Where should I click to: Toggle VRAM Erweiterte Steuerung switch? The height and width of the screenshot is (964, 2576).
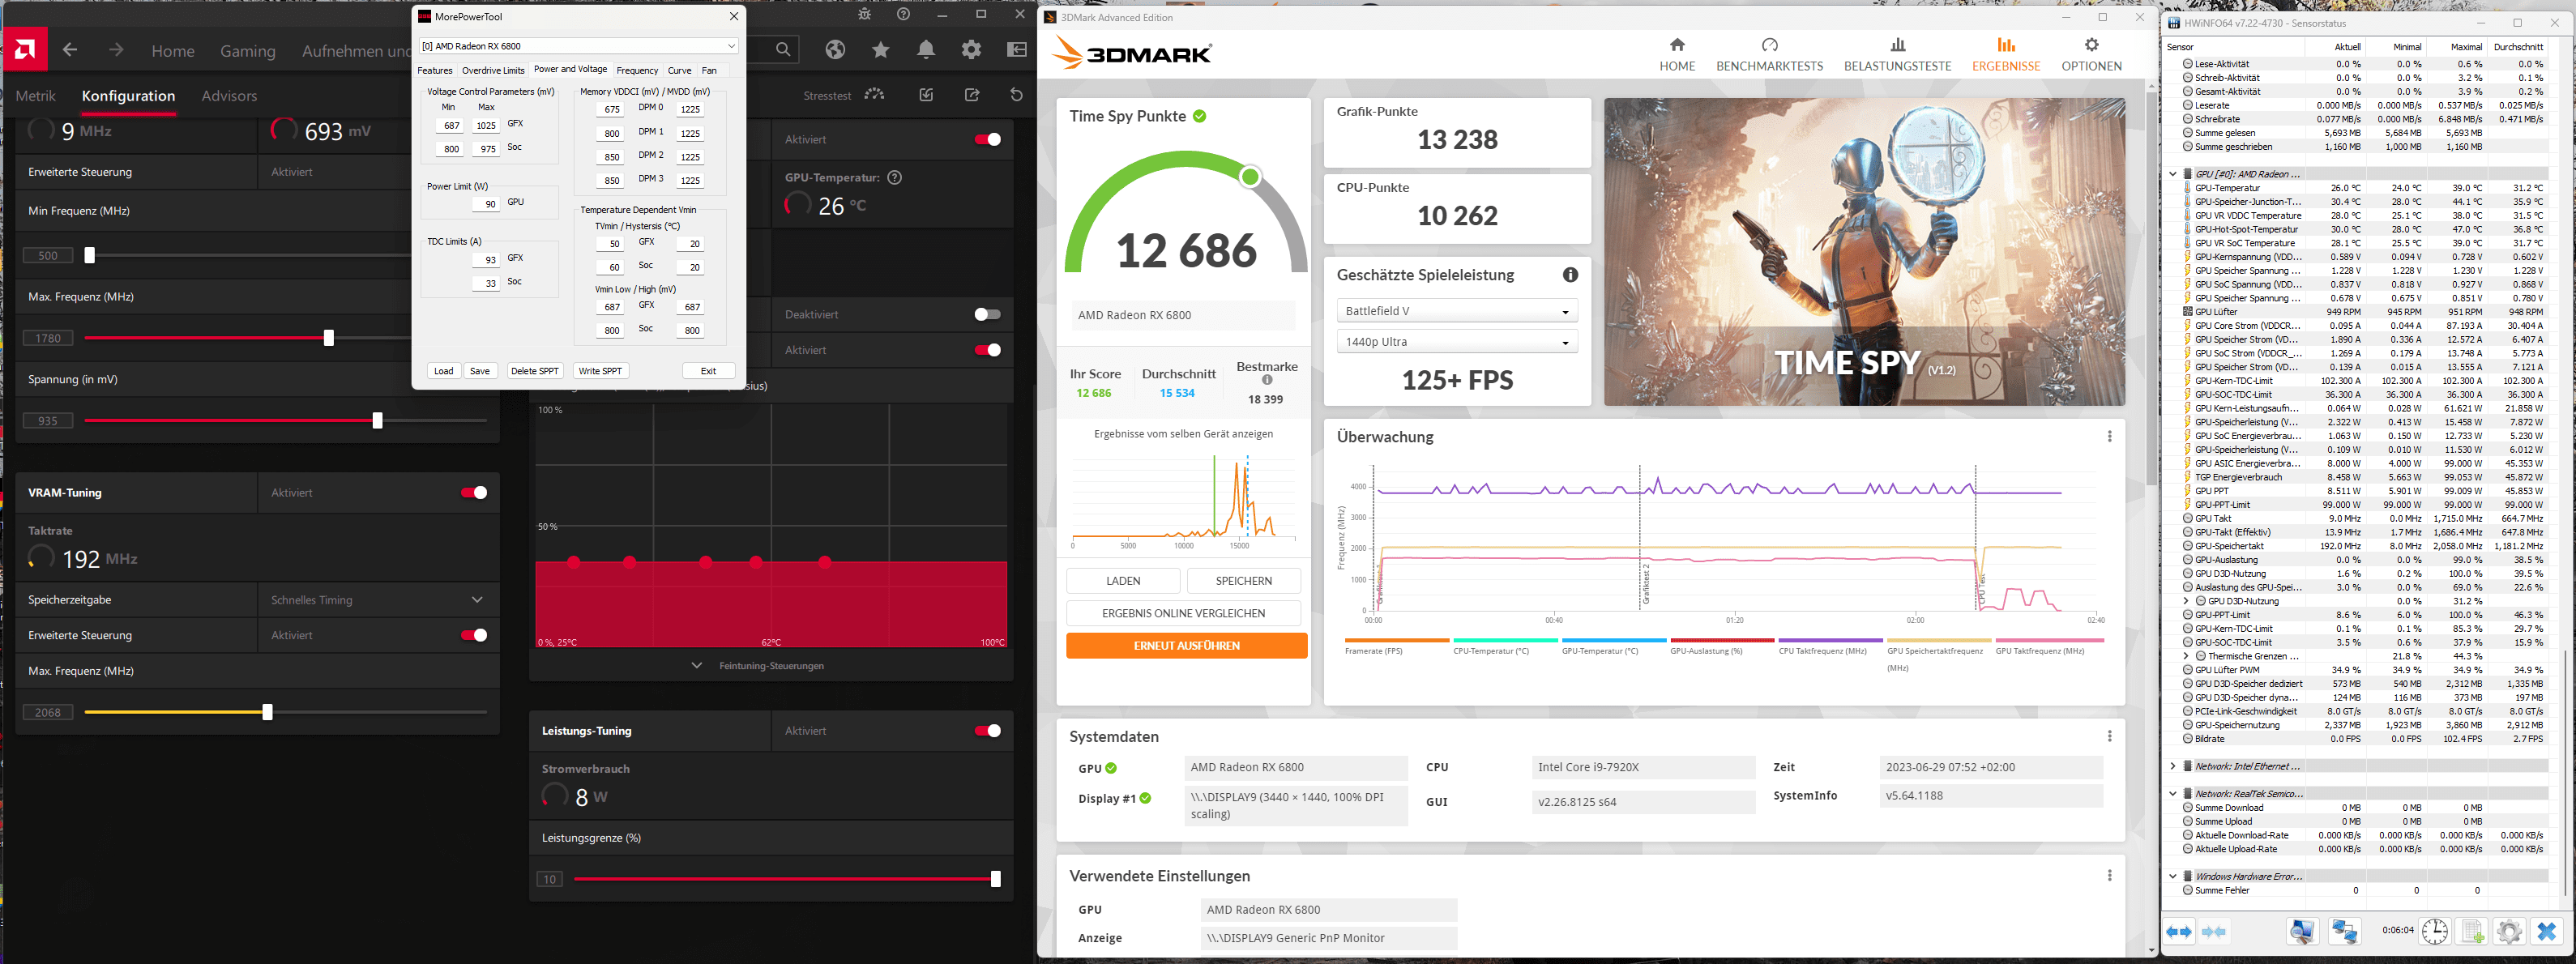click(474, 636)
